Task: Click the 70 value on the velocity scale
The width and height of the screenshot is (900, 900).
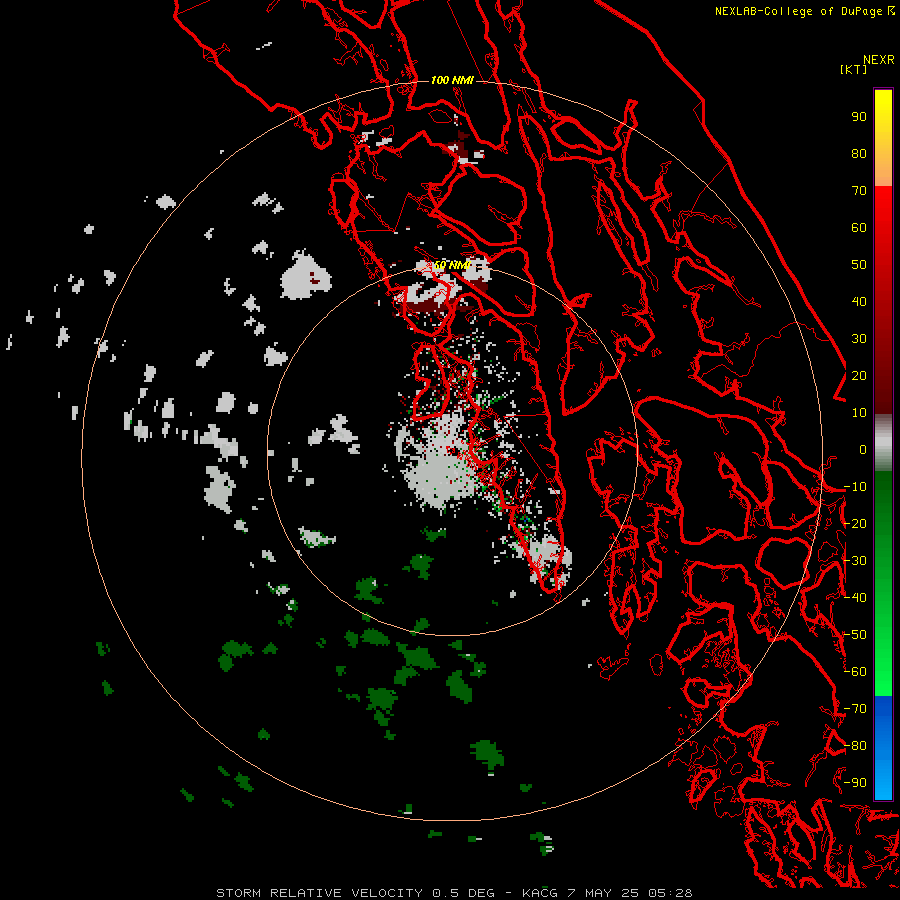Action: pyautogui.click(x=859, y=191)
